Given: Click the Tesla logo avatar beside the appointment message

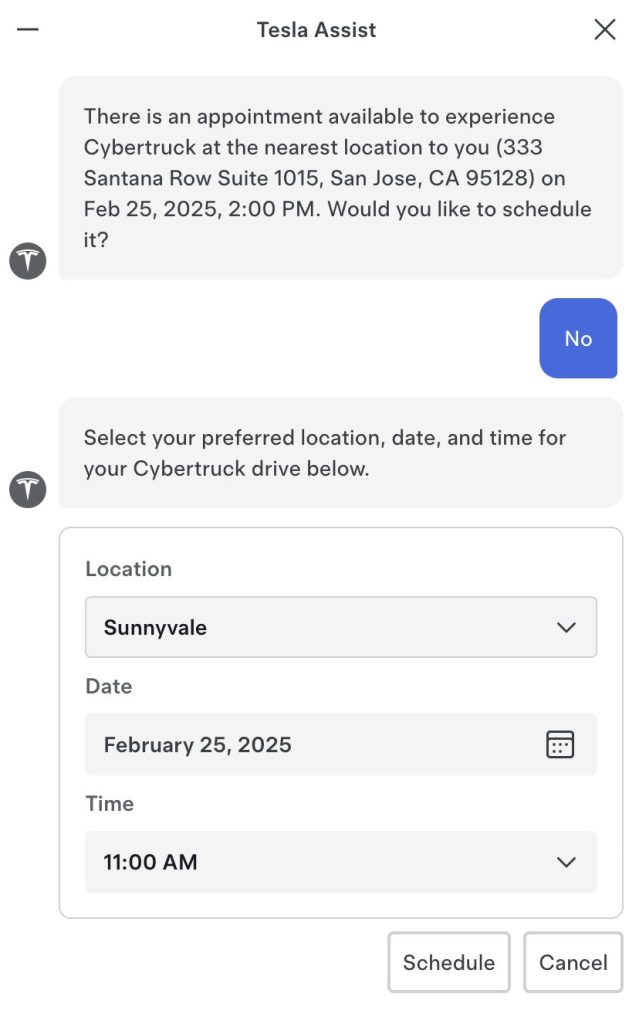Looking at the screenshot, I should pyautogui.click(x=28, y=261).
